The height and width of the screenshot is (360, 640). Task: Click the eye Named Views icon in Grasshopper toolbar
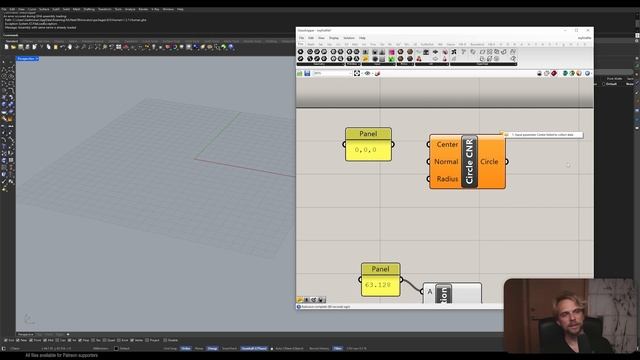point(367,73)
